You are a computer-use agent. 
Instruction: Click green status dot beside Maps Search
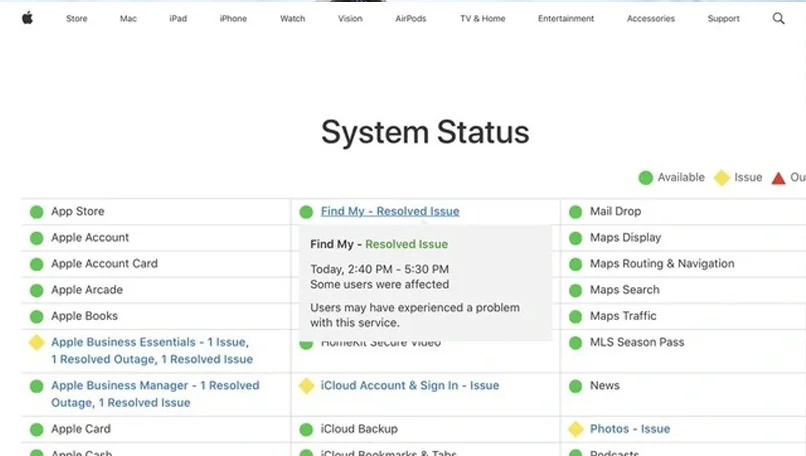[x=576, y=290]
